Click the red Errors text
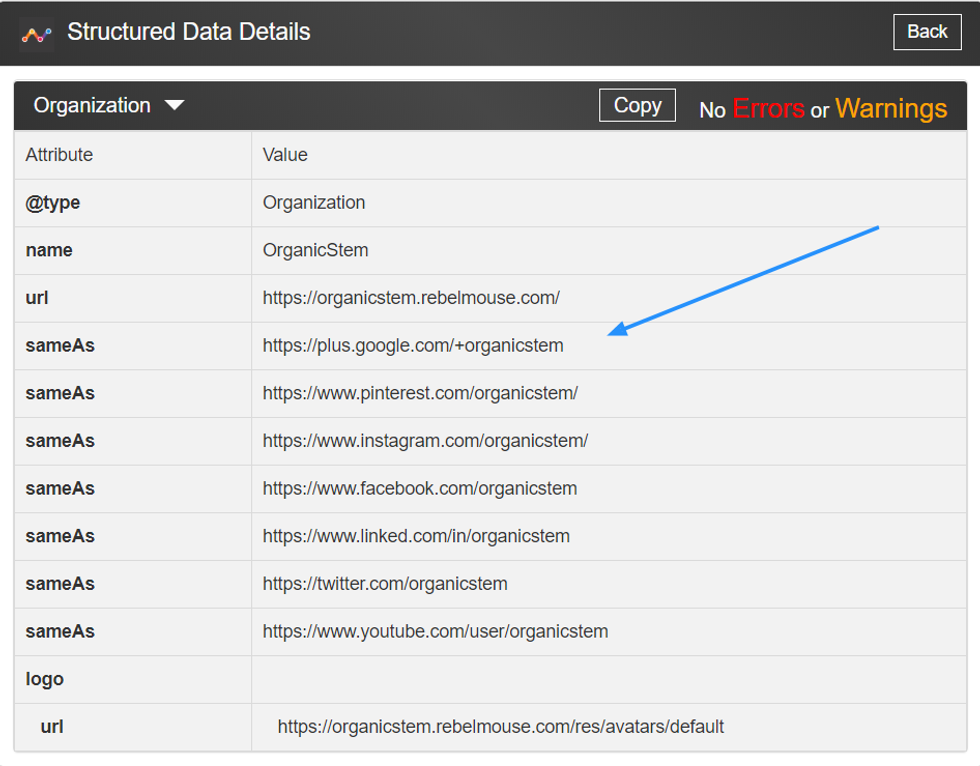Viewport: 980px width, 766px height. [768, 109]
